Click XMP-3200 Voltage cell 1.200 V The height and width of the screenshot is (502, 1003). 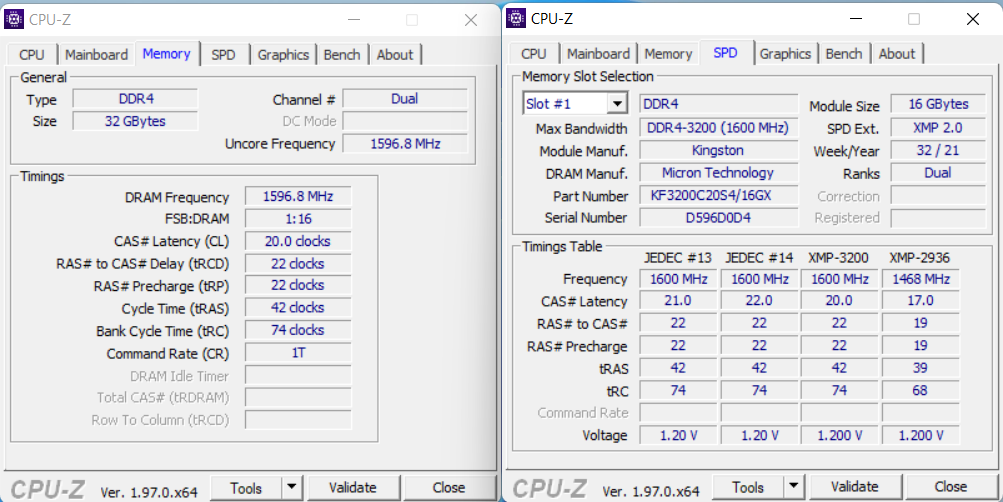click(840, 435)
